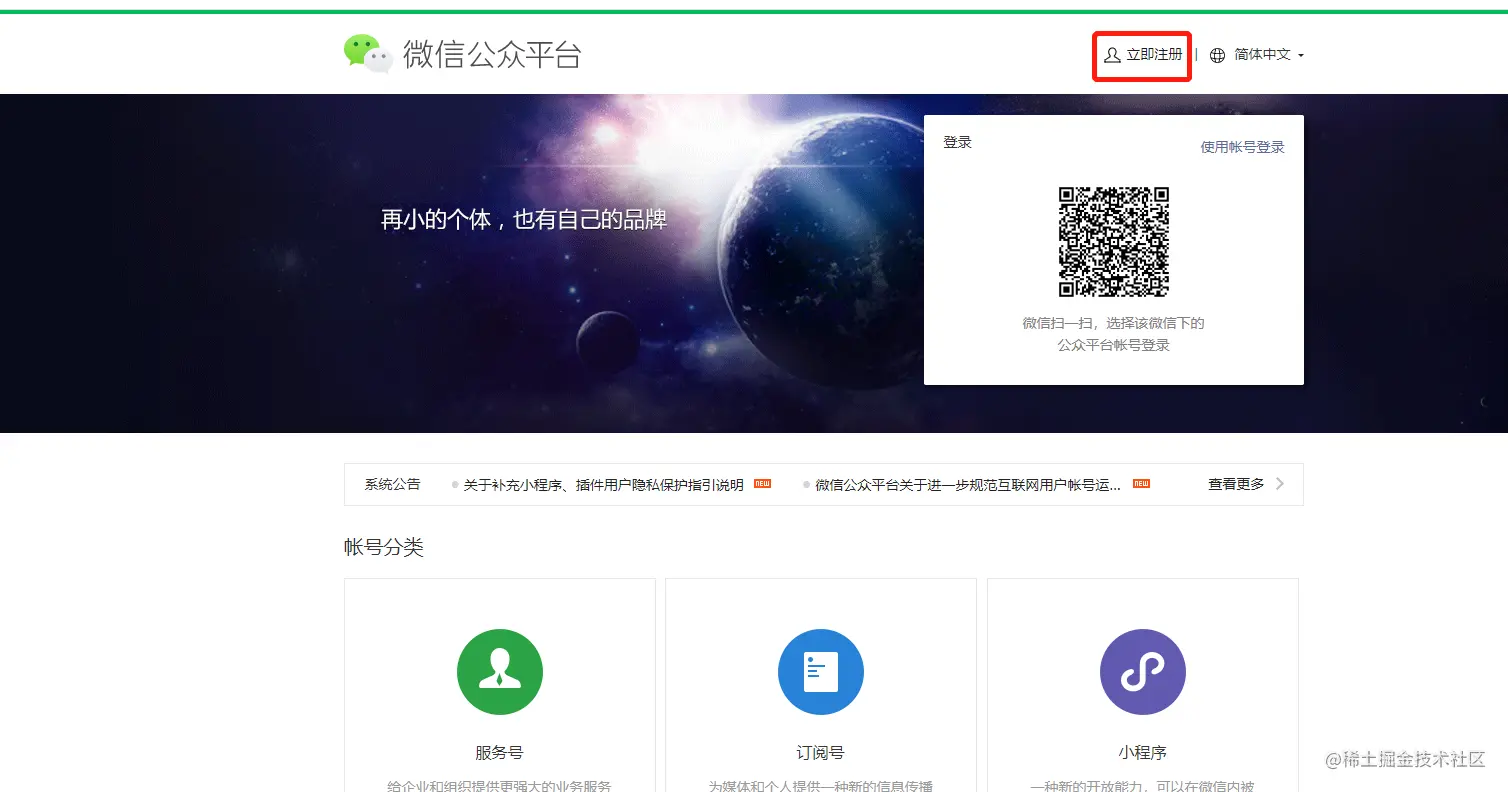This screenshot has height=792, width=1508.
Task: Click the right chevron beside 查看更多
Action: pos(1280,484)
